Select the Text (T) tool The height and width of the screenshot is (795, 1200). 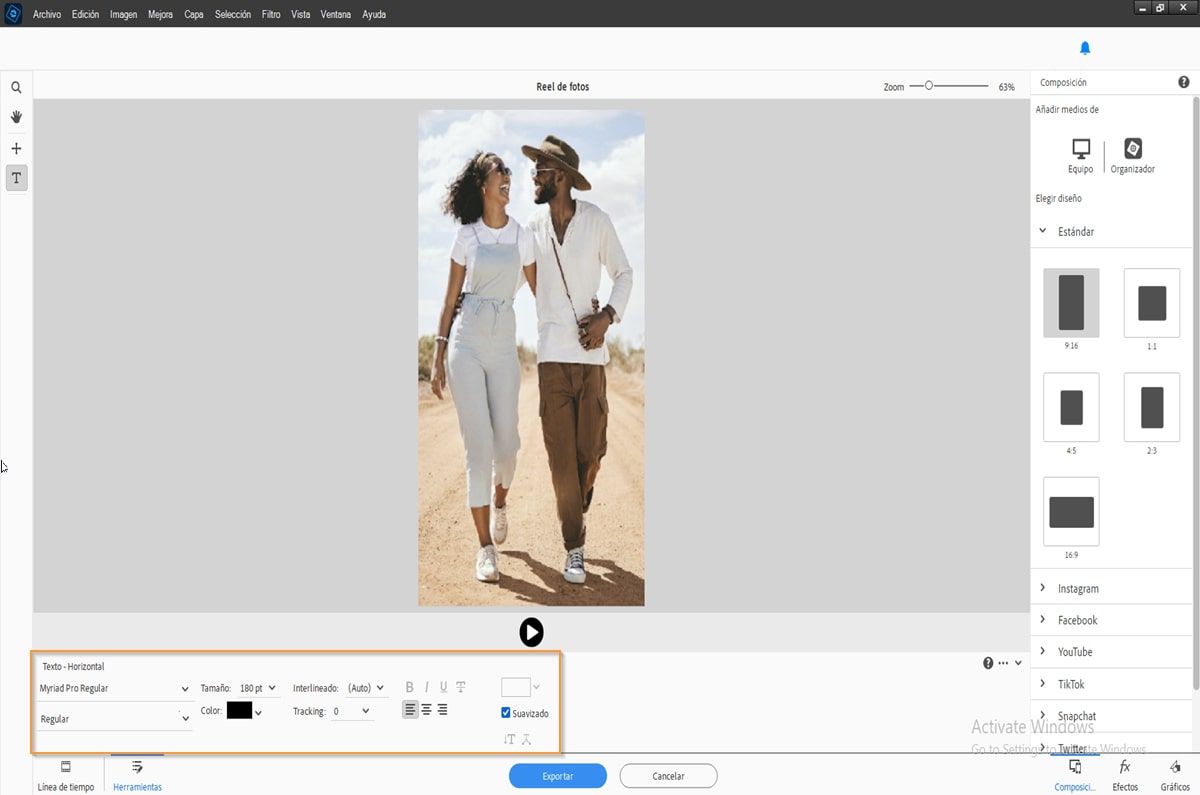[x=16, y=178]
